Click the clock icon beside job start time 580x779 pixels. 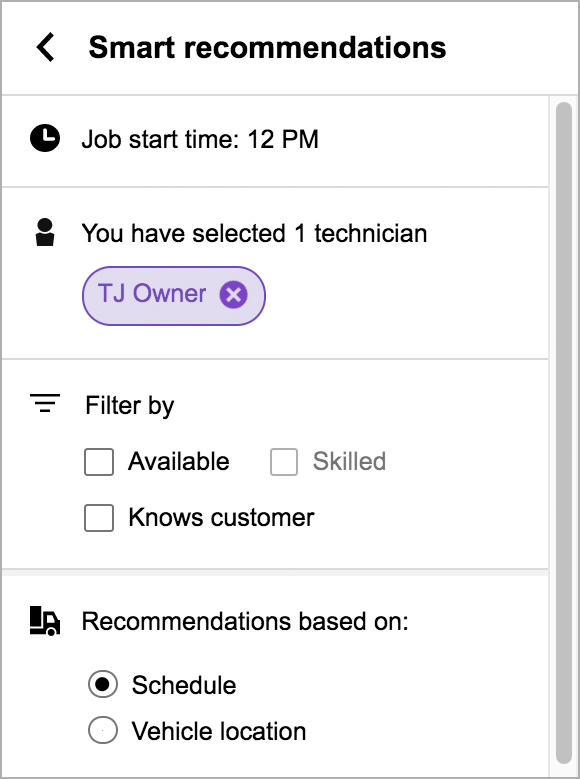coord(45,138)
